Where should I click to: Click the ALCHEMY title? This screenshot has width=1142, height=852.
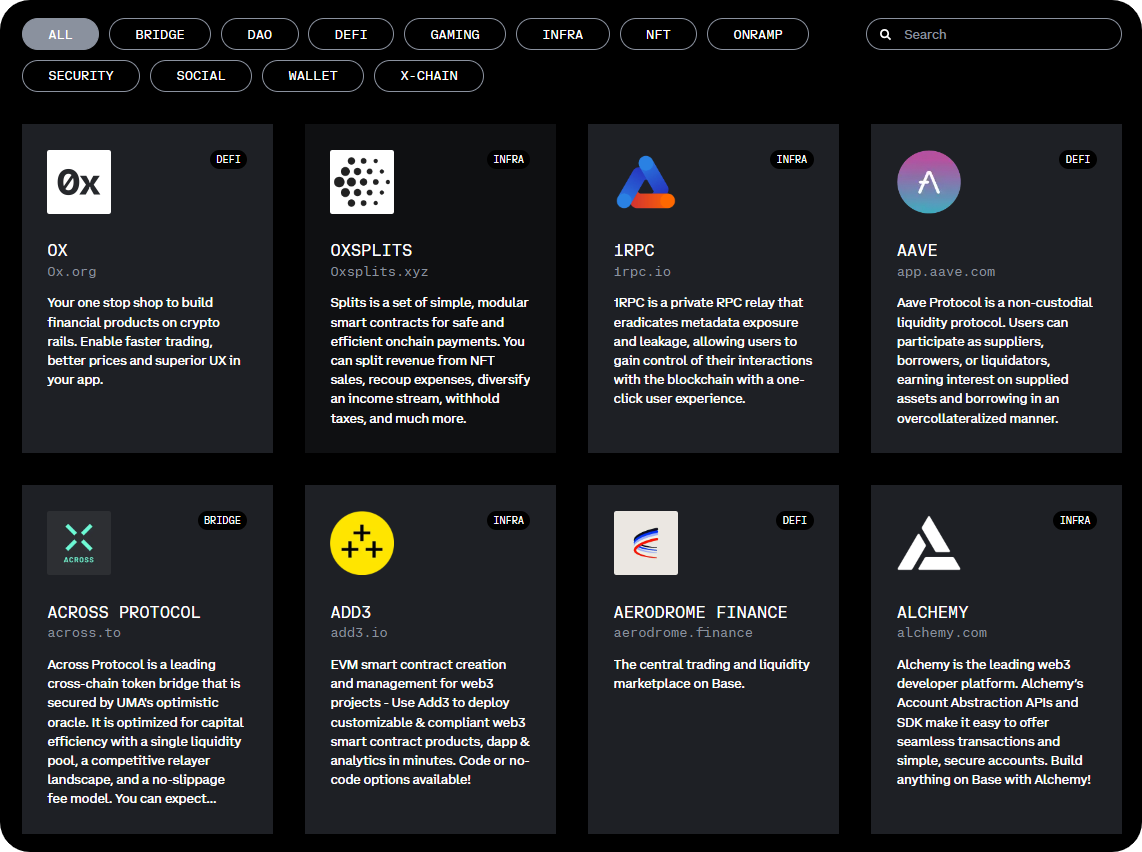point(933,612)
